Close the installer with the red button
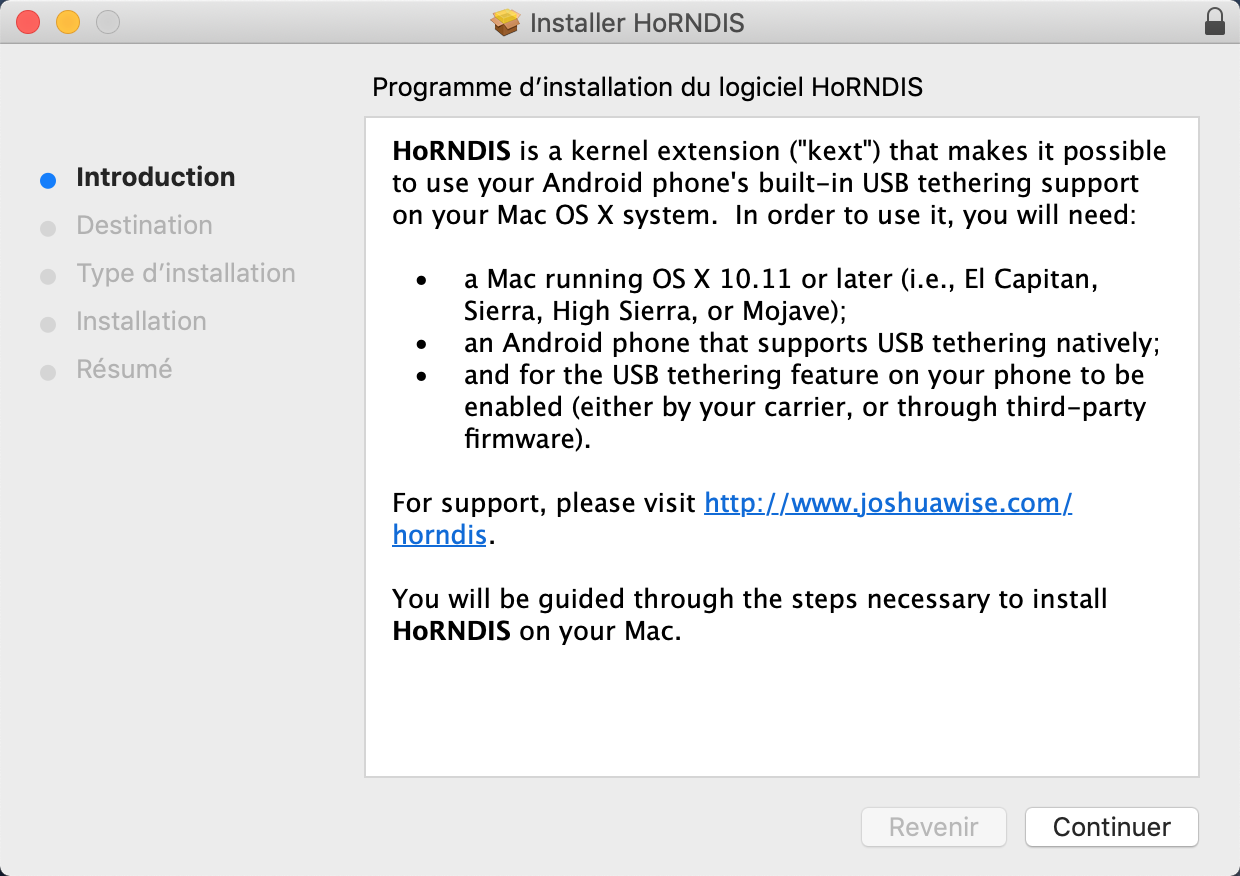The image size is (1240, 876). [28, 22]
